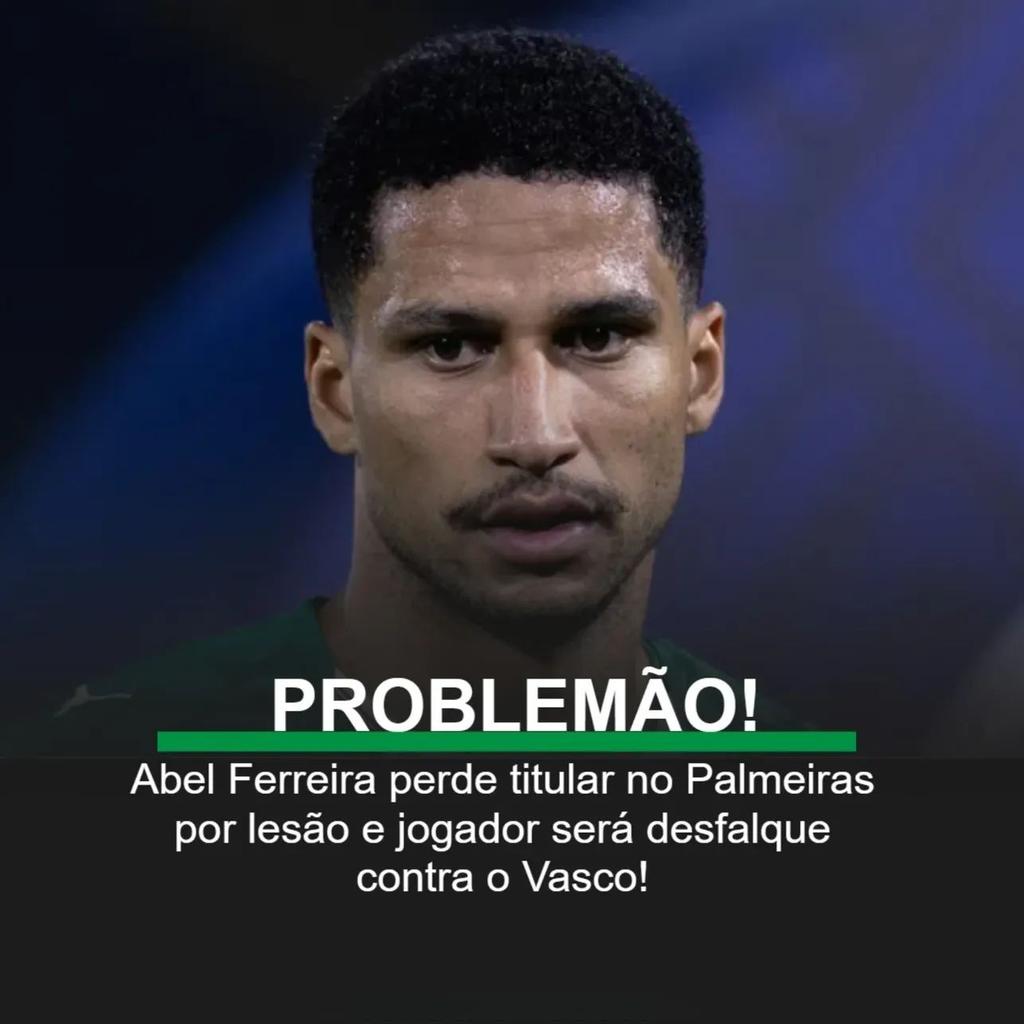Click the blurred blue background beside the player

(x=862, y=327)
